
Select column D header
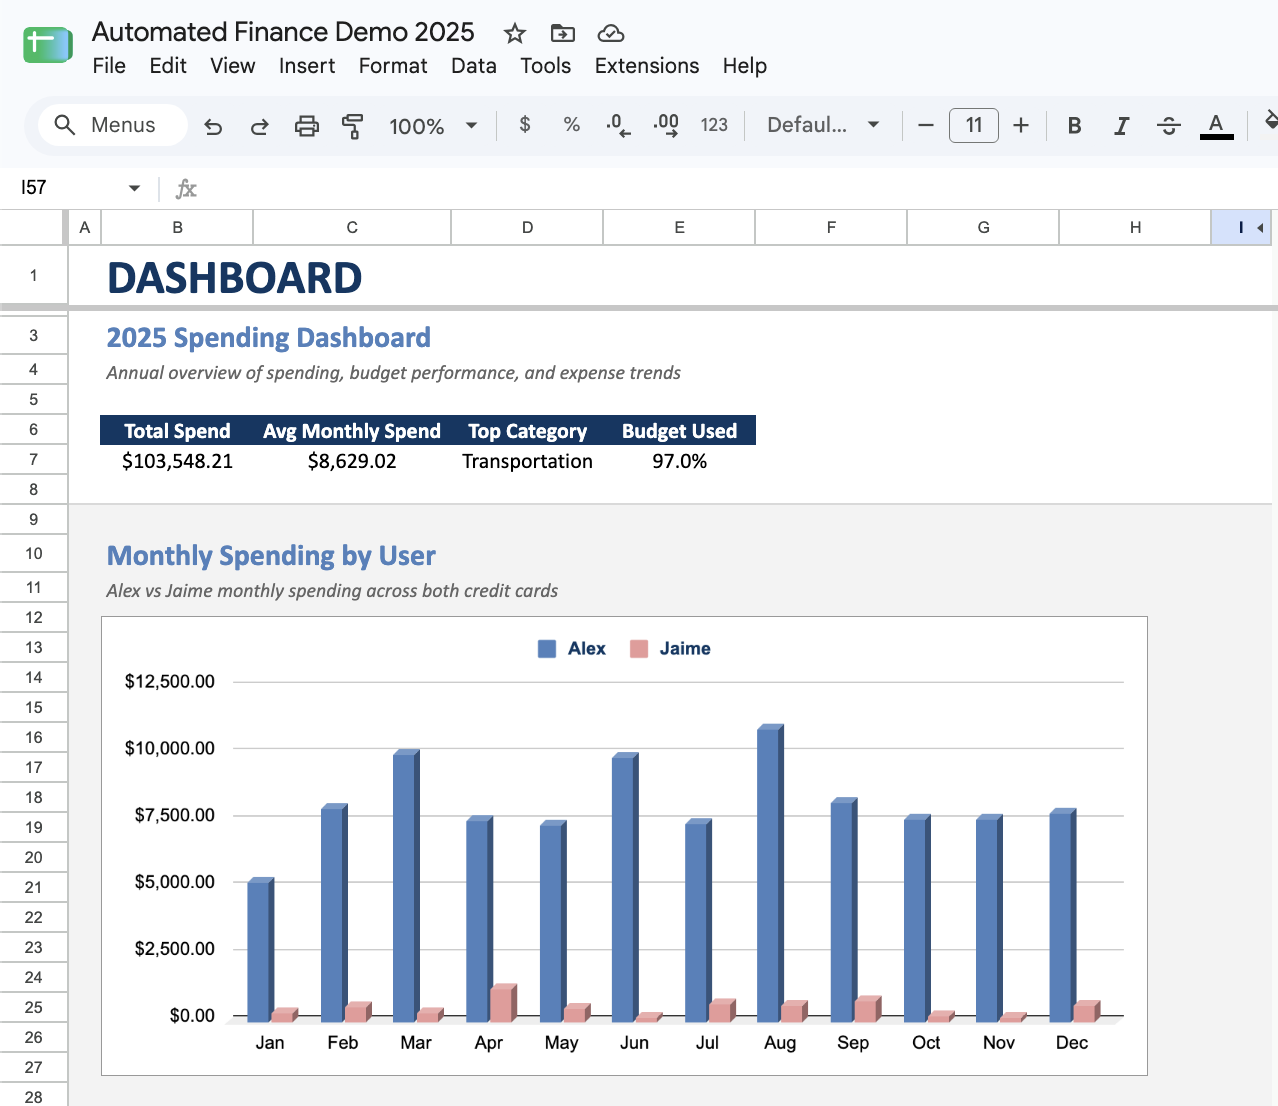pos(527,227)
